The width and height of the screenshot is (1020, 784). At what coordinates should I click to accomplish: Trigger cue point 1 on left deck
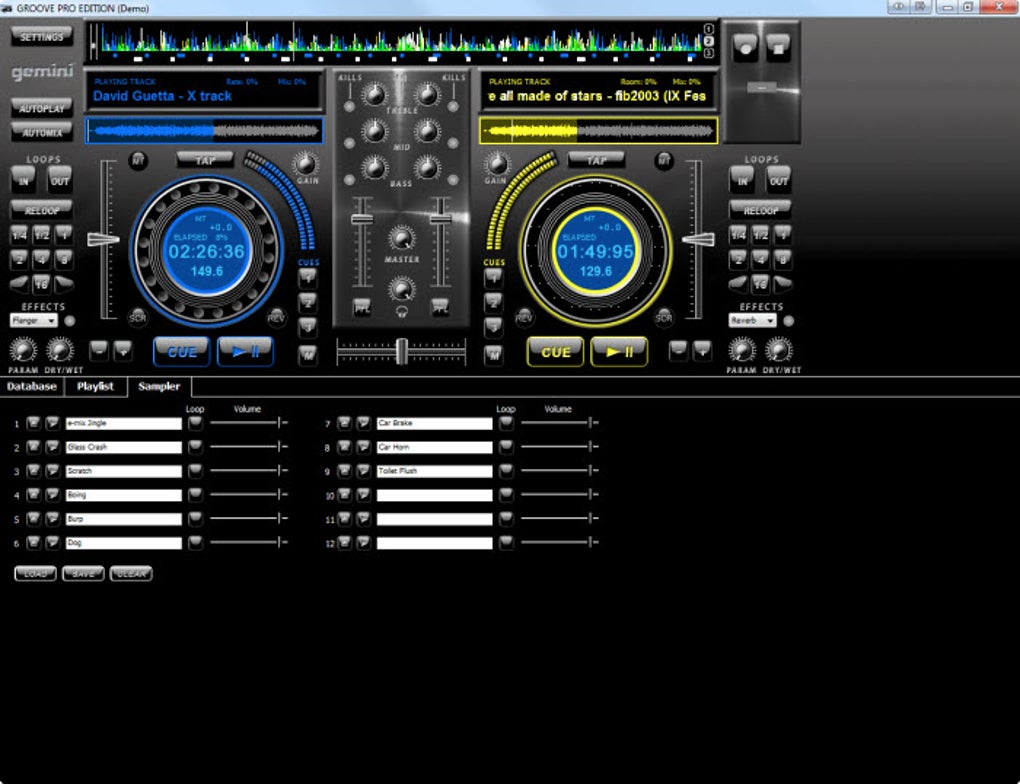308,278
